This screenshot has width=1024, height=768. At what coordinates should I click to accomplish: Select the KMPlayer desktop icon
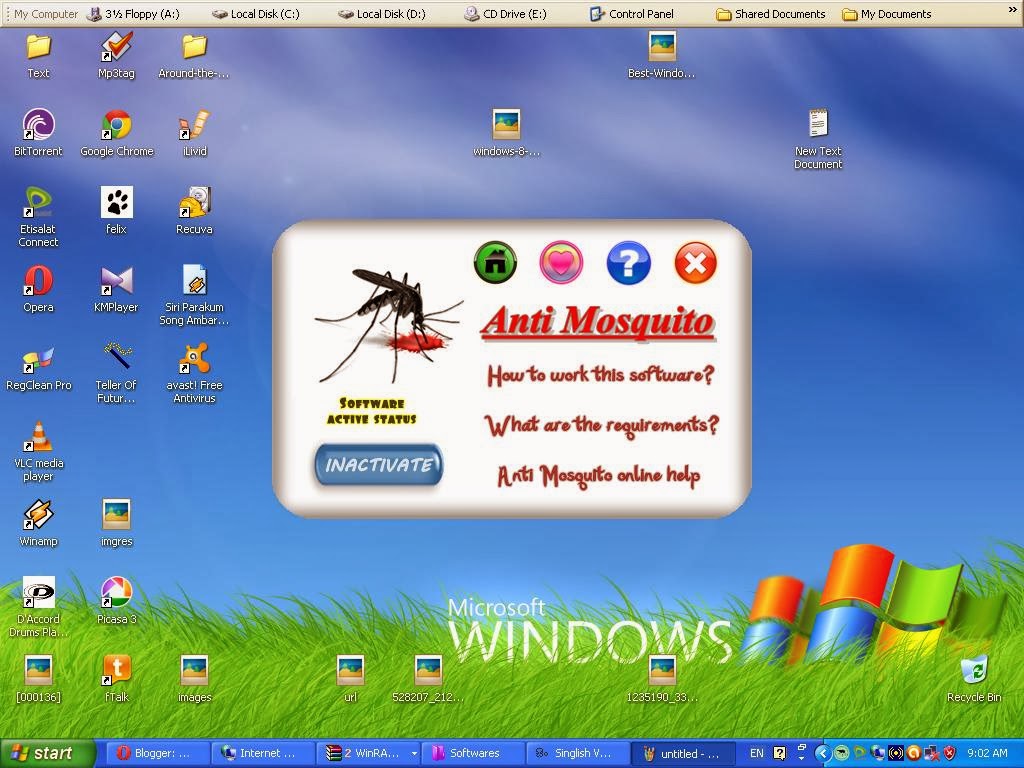pos(116,289)
